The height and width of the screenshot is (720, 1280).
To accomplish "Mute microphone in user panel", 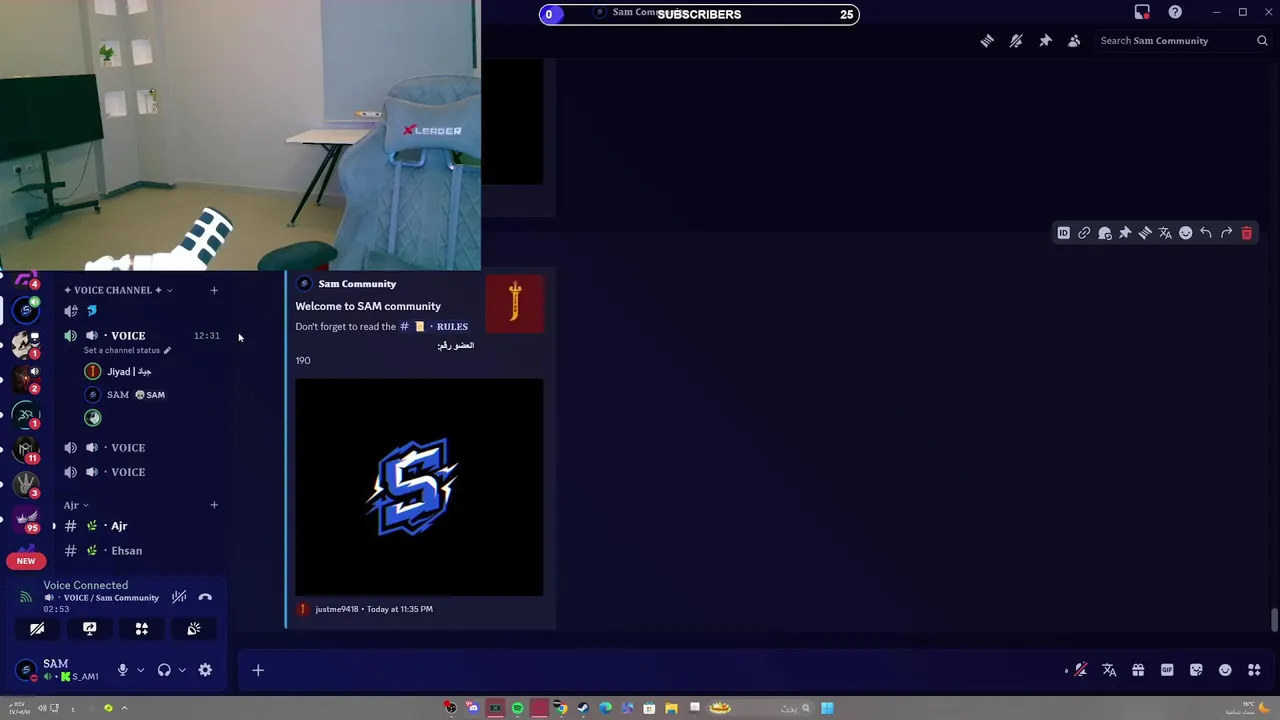I will 123,670.
